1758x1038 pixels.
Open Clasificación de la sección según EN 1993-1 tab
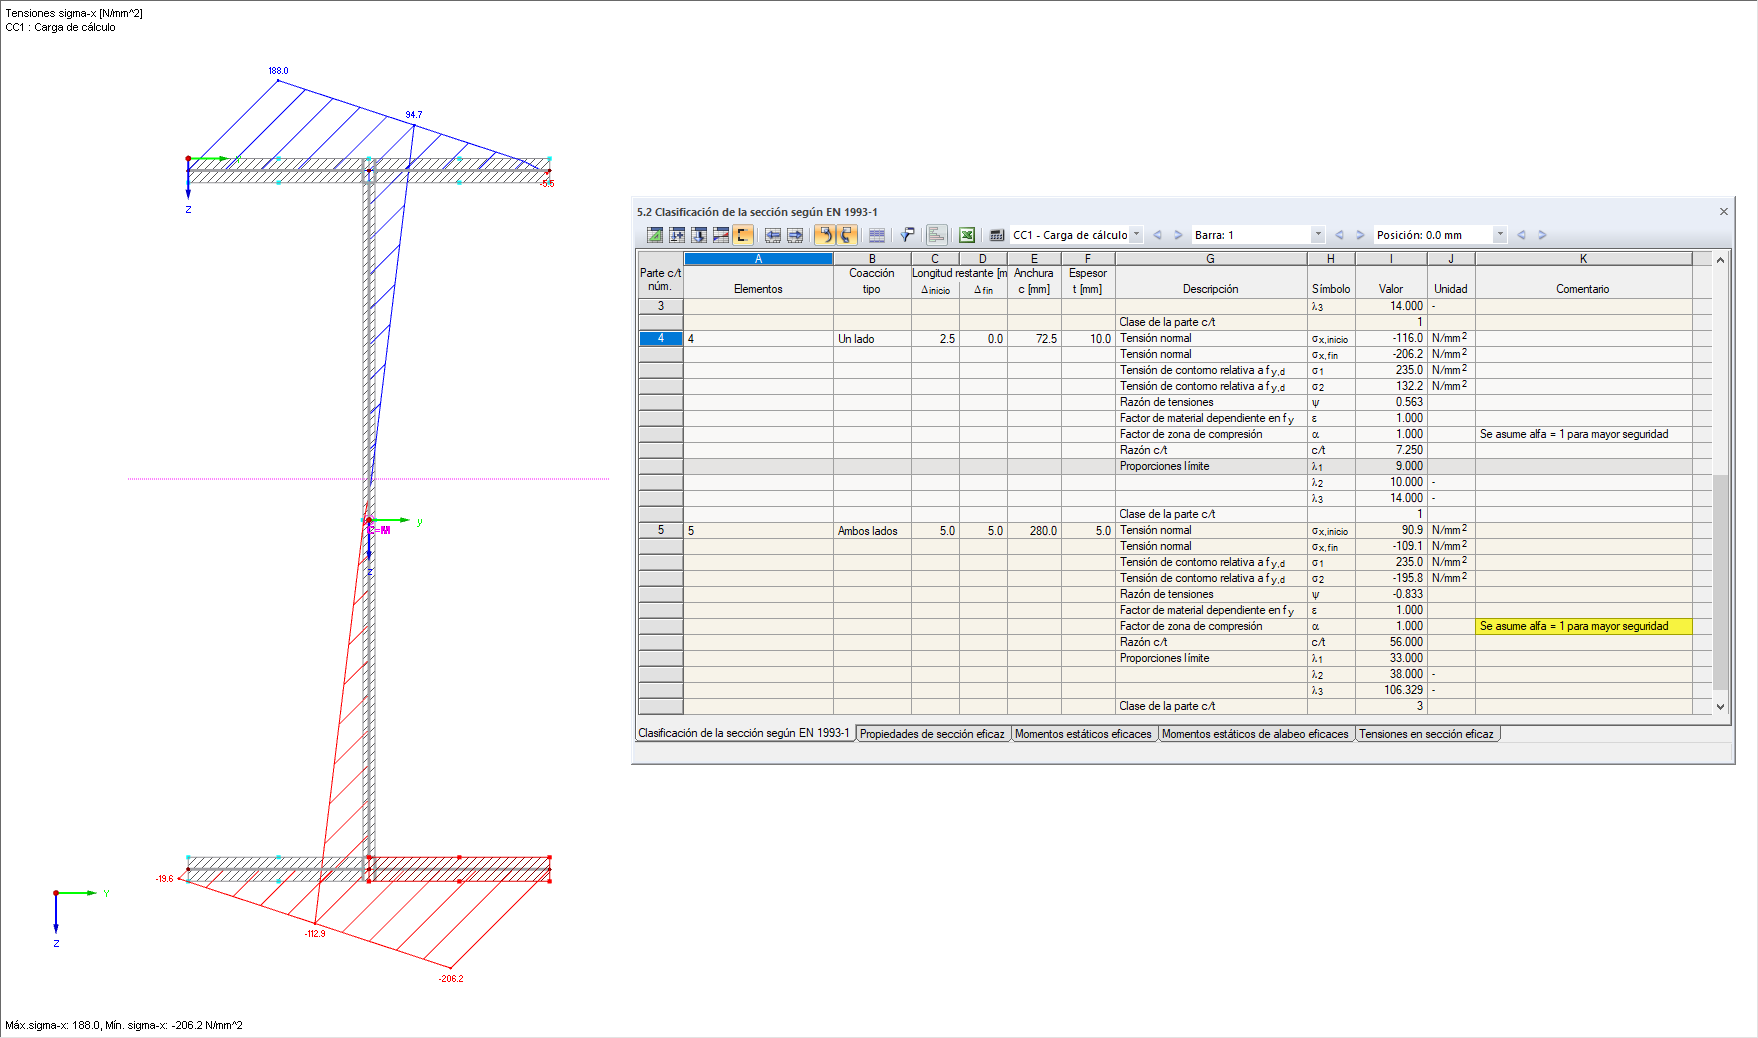coord(744,733)
